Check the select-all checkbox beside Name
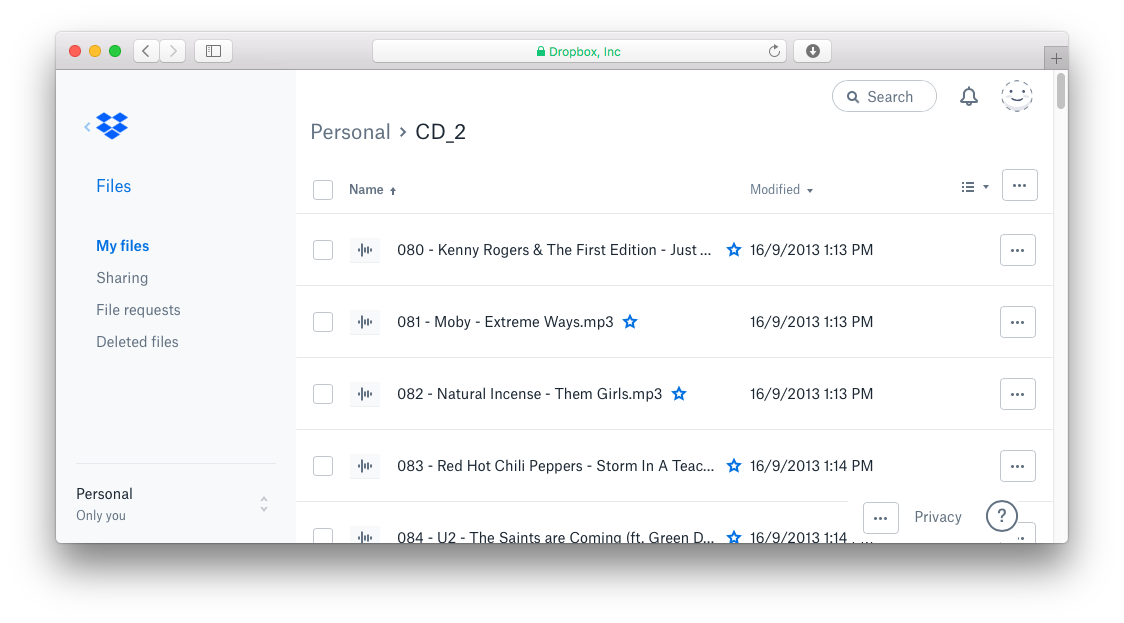This screenshot has height=623, width=1124. point(323,190)
